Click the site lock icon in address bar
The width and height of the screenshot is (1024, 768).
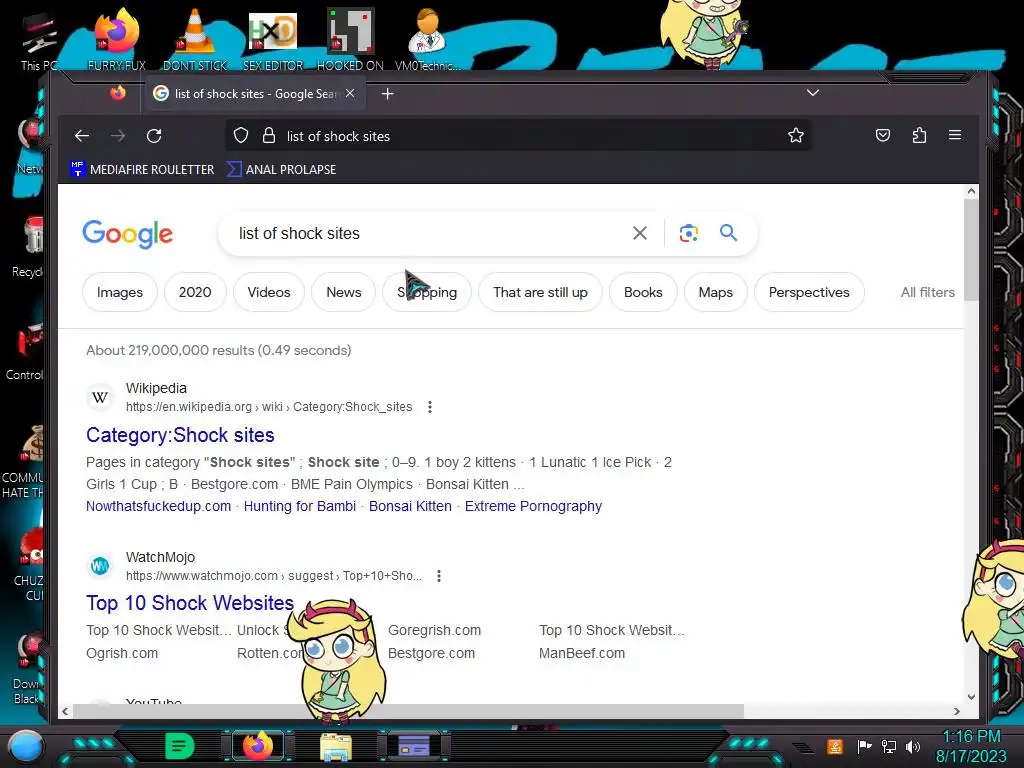pyautogui.click(x=268, y=136)
